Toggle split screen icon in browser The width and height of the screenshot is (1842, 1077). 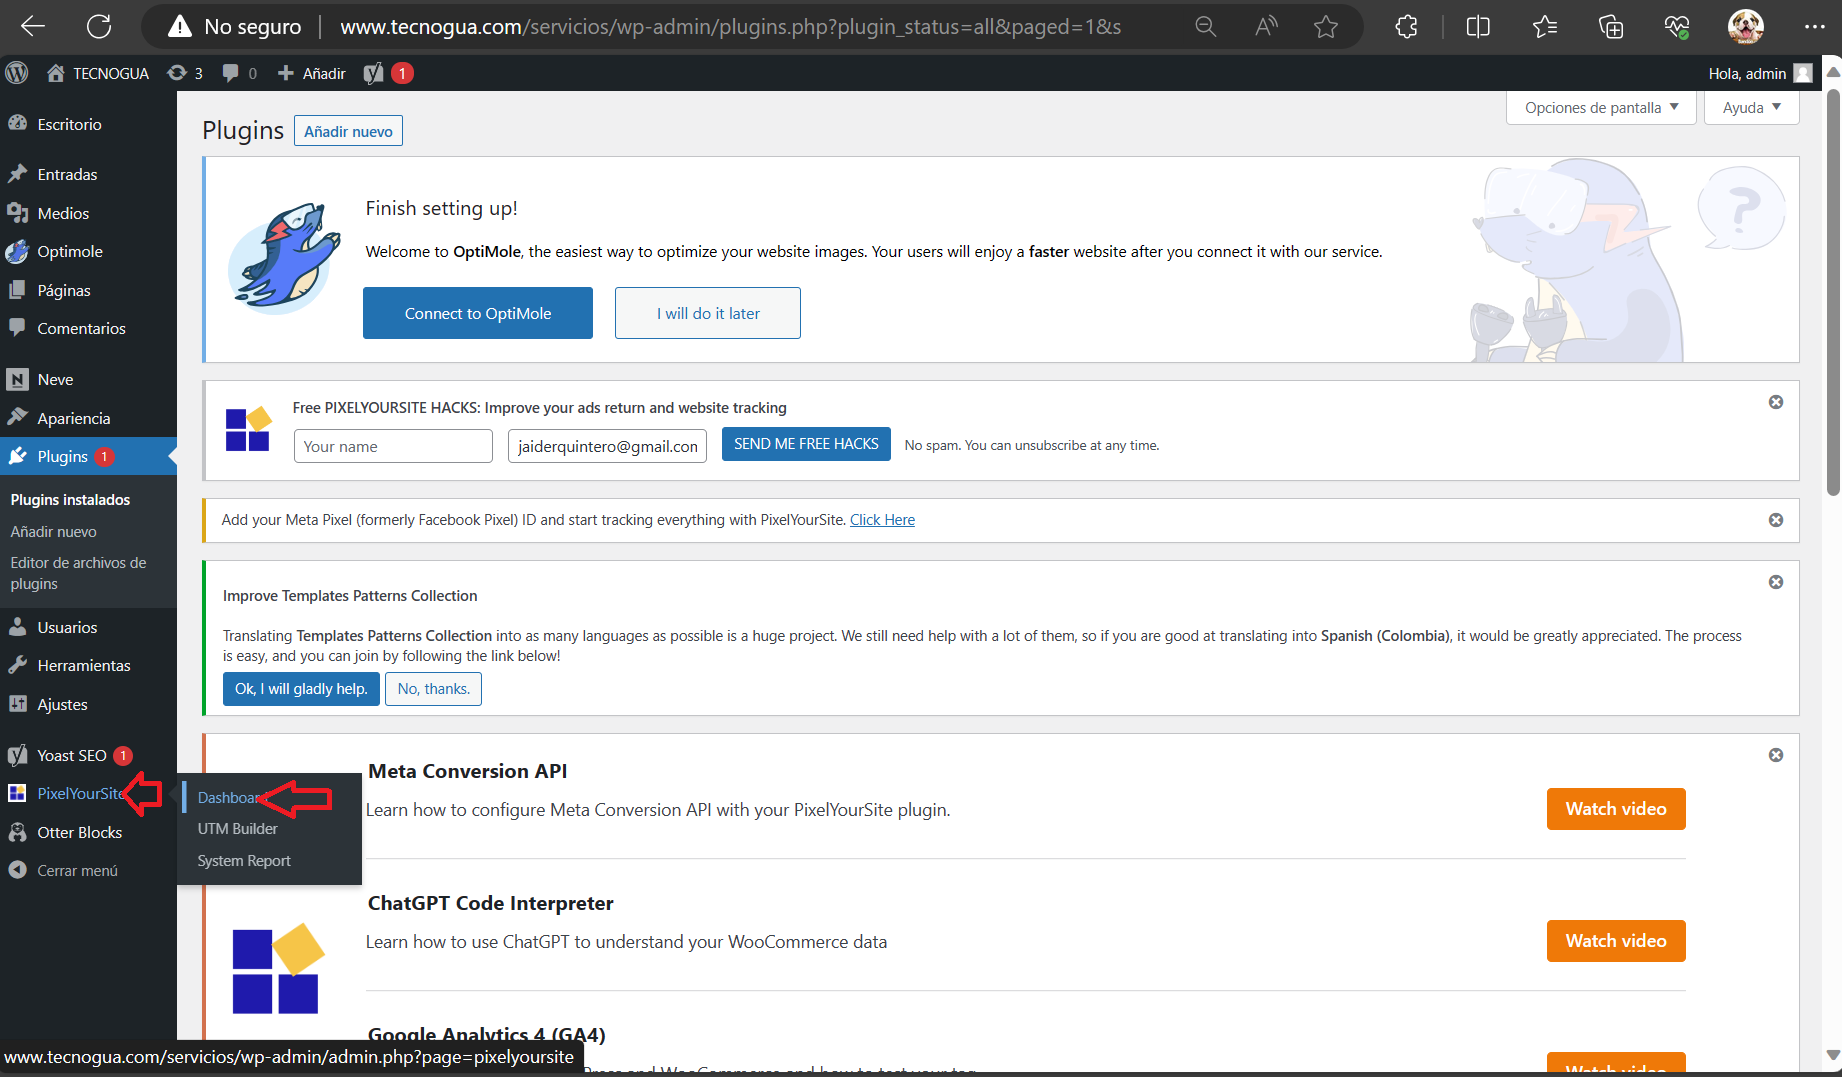coord(1478,27)
